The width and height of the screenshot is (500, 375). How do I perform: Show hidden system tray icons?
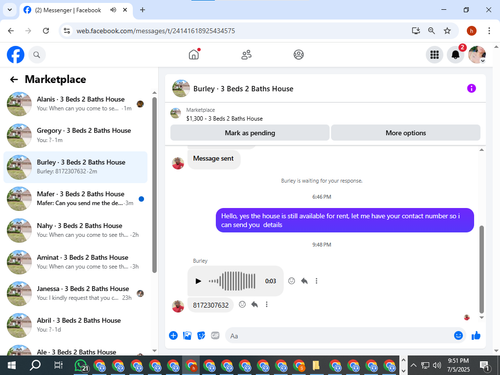(x=413, y=365)
